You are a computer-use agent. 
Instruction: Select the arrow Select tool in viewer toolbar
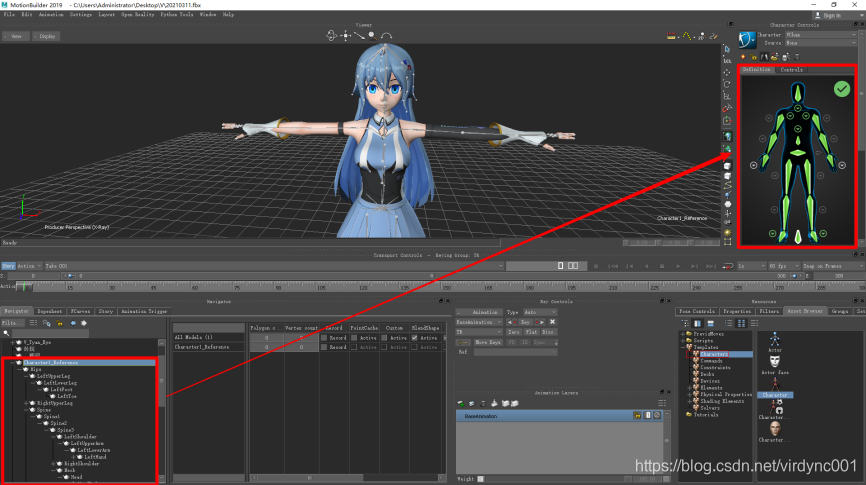pos(727,49)
